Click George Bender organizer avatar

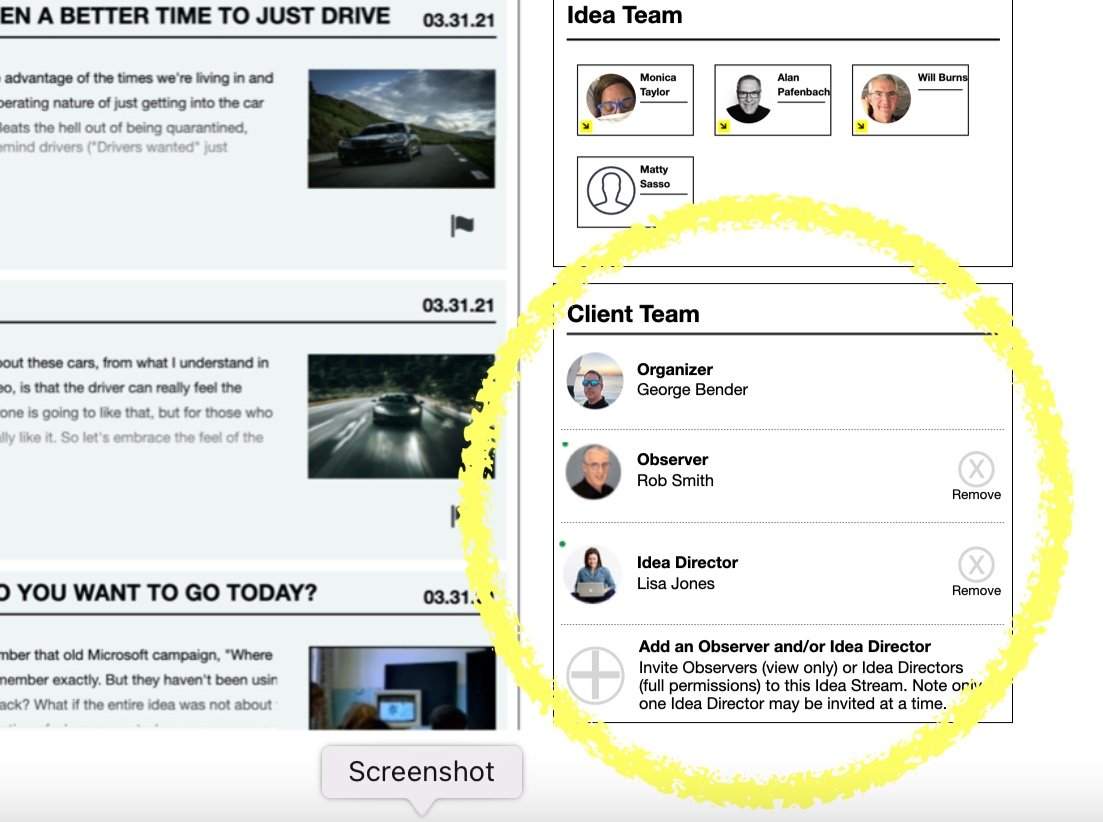point(595,380)
